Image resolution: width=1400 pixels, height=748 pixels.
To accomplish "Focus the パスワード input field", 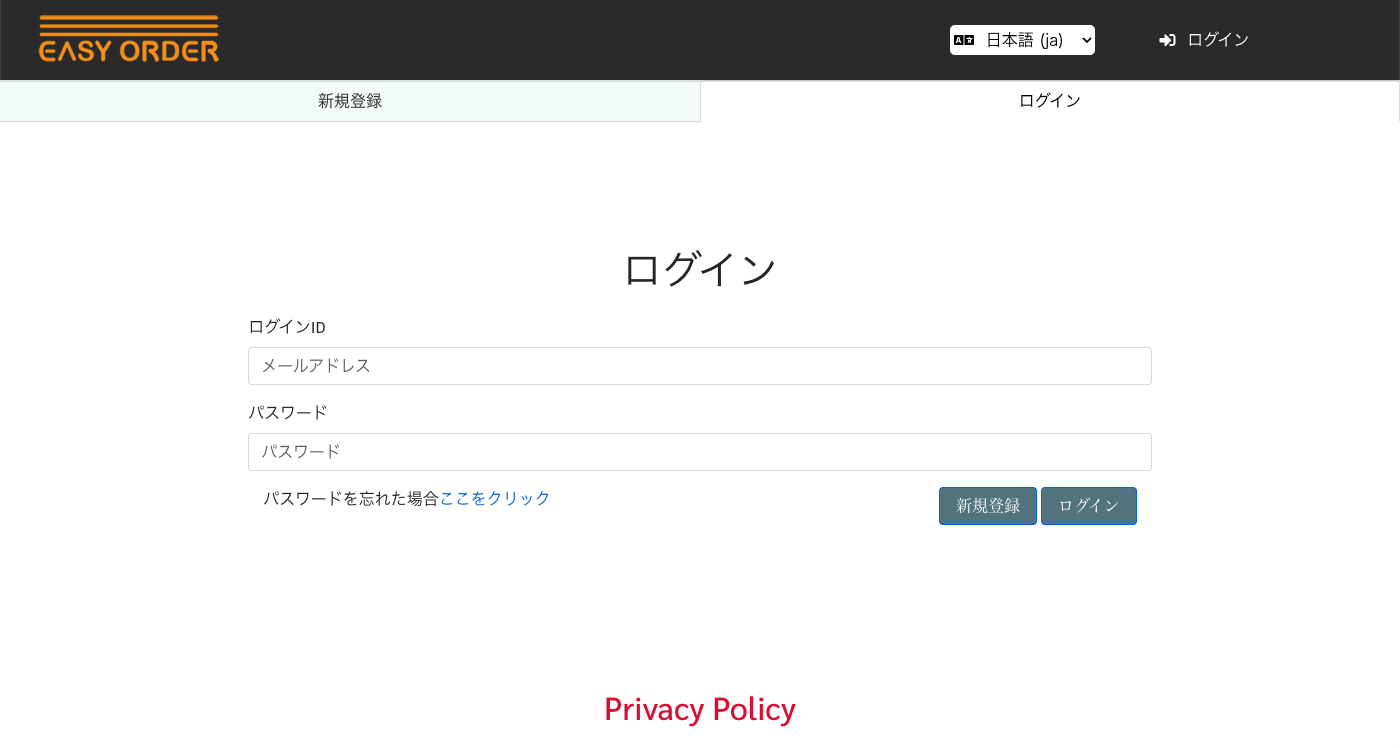I will (699, 452).
